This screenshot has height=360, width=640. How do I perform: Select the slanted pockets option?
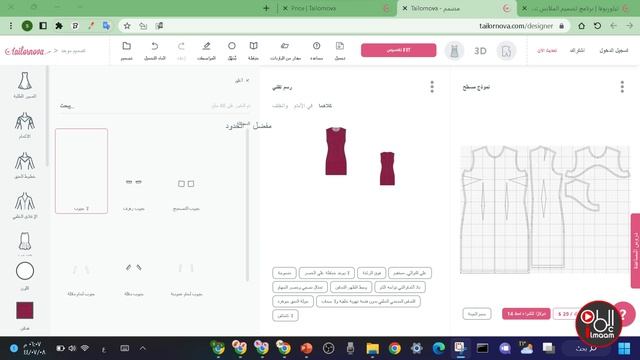(x=133, y=268)
